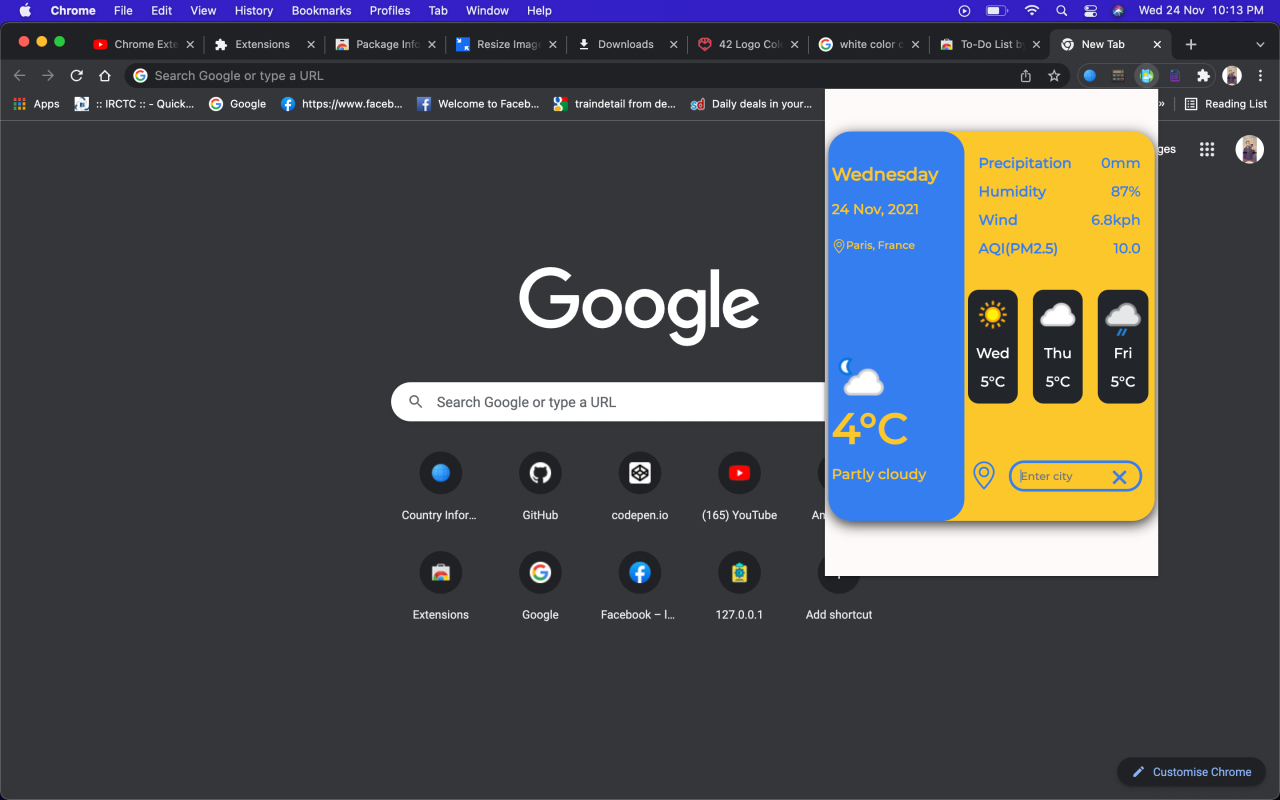Image resolution: width=1280 pixels, height=800 pixels.
Task: Open GitHub shortcut
Action: point(540,486)
